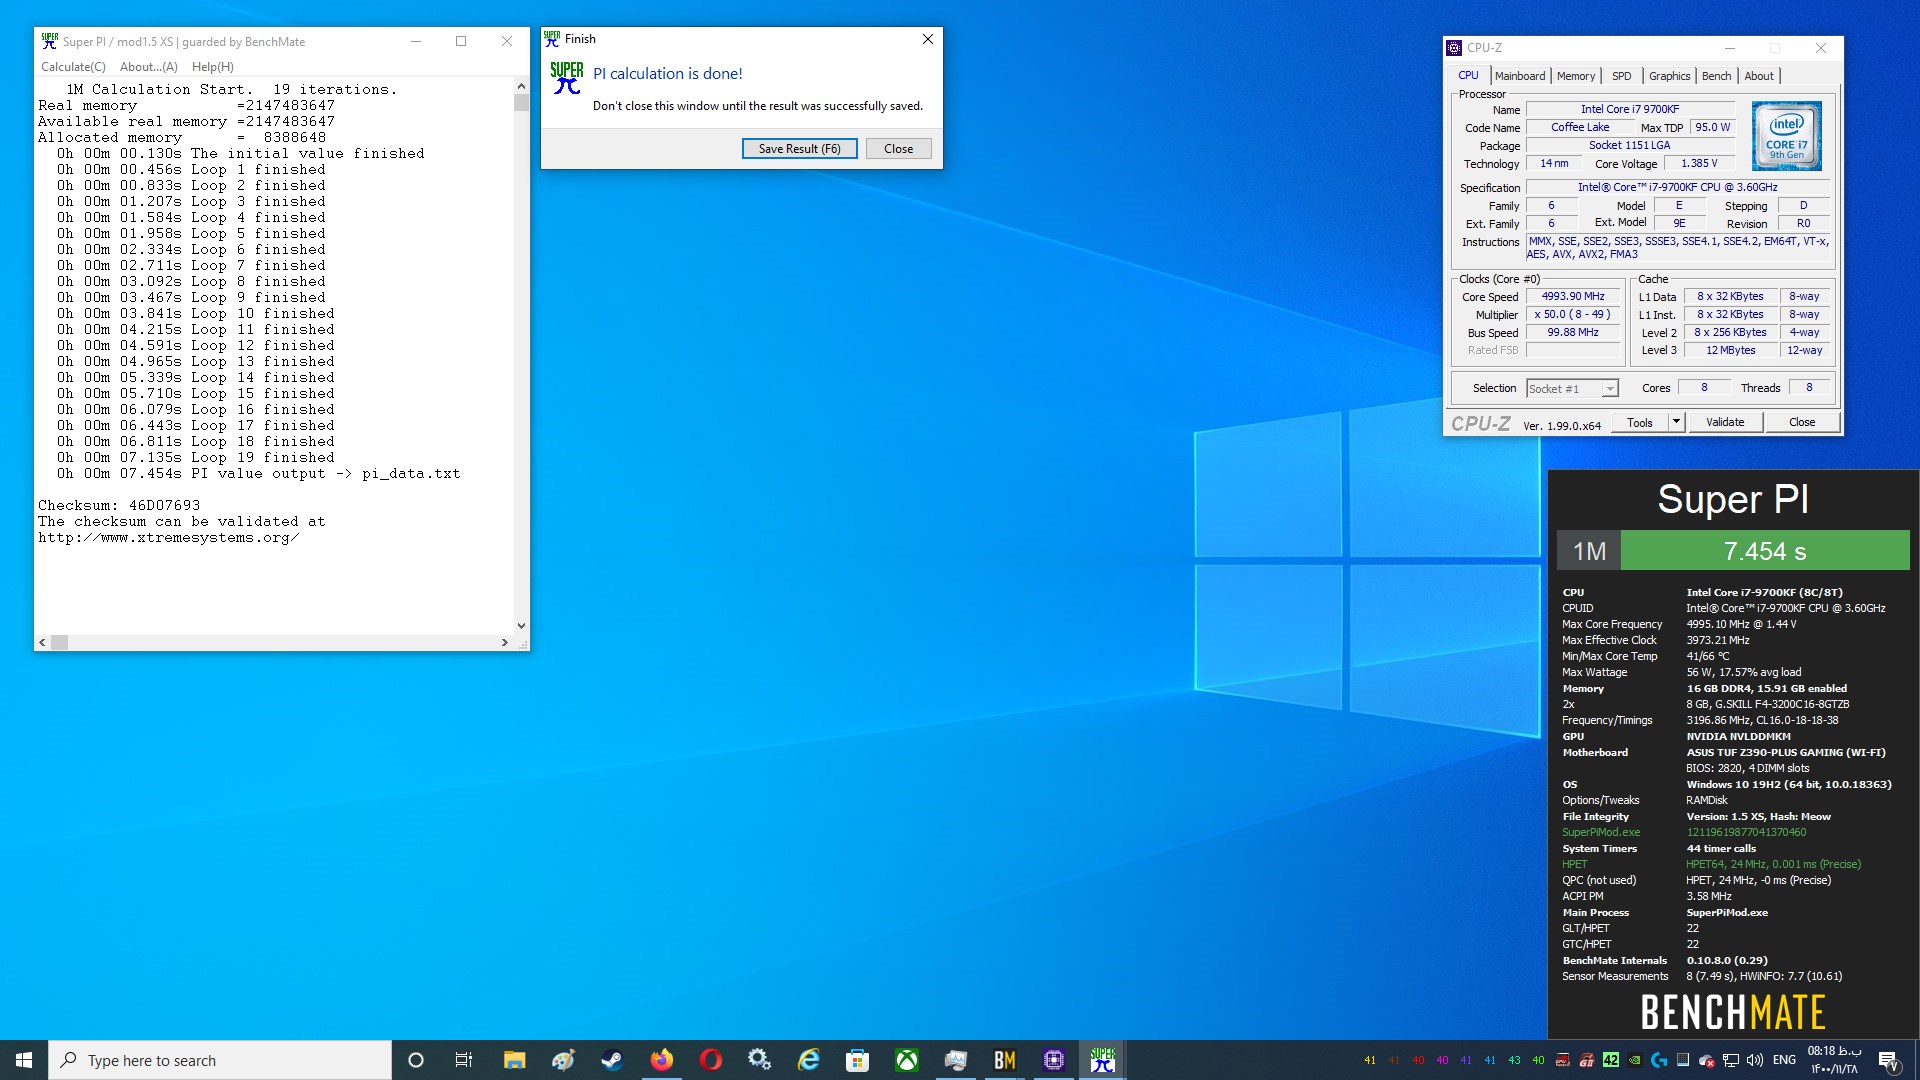Open Firefox from the taskbar
Viewport: 1920px width, 1080px height.
(x=661, y=1060)
